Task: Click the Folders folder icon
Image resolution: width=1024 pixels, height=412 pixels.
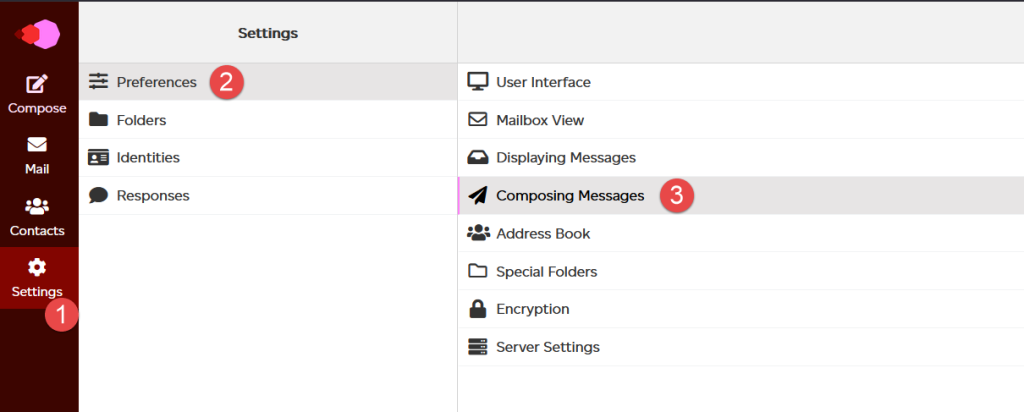Action: pos(99,119)
